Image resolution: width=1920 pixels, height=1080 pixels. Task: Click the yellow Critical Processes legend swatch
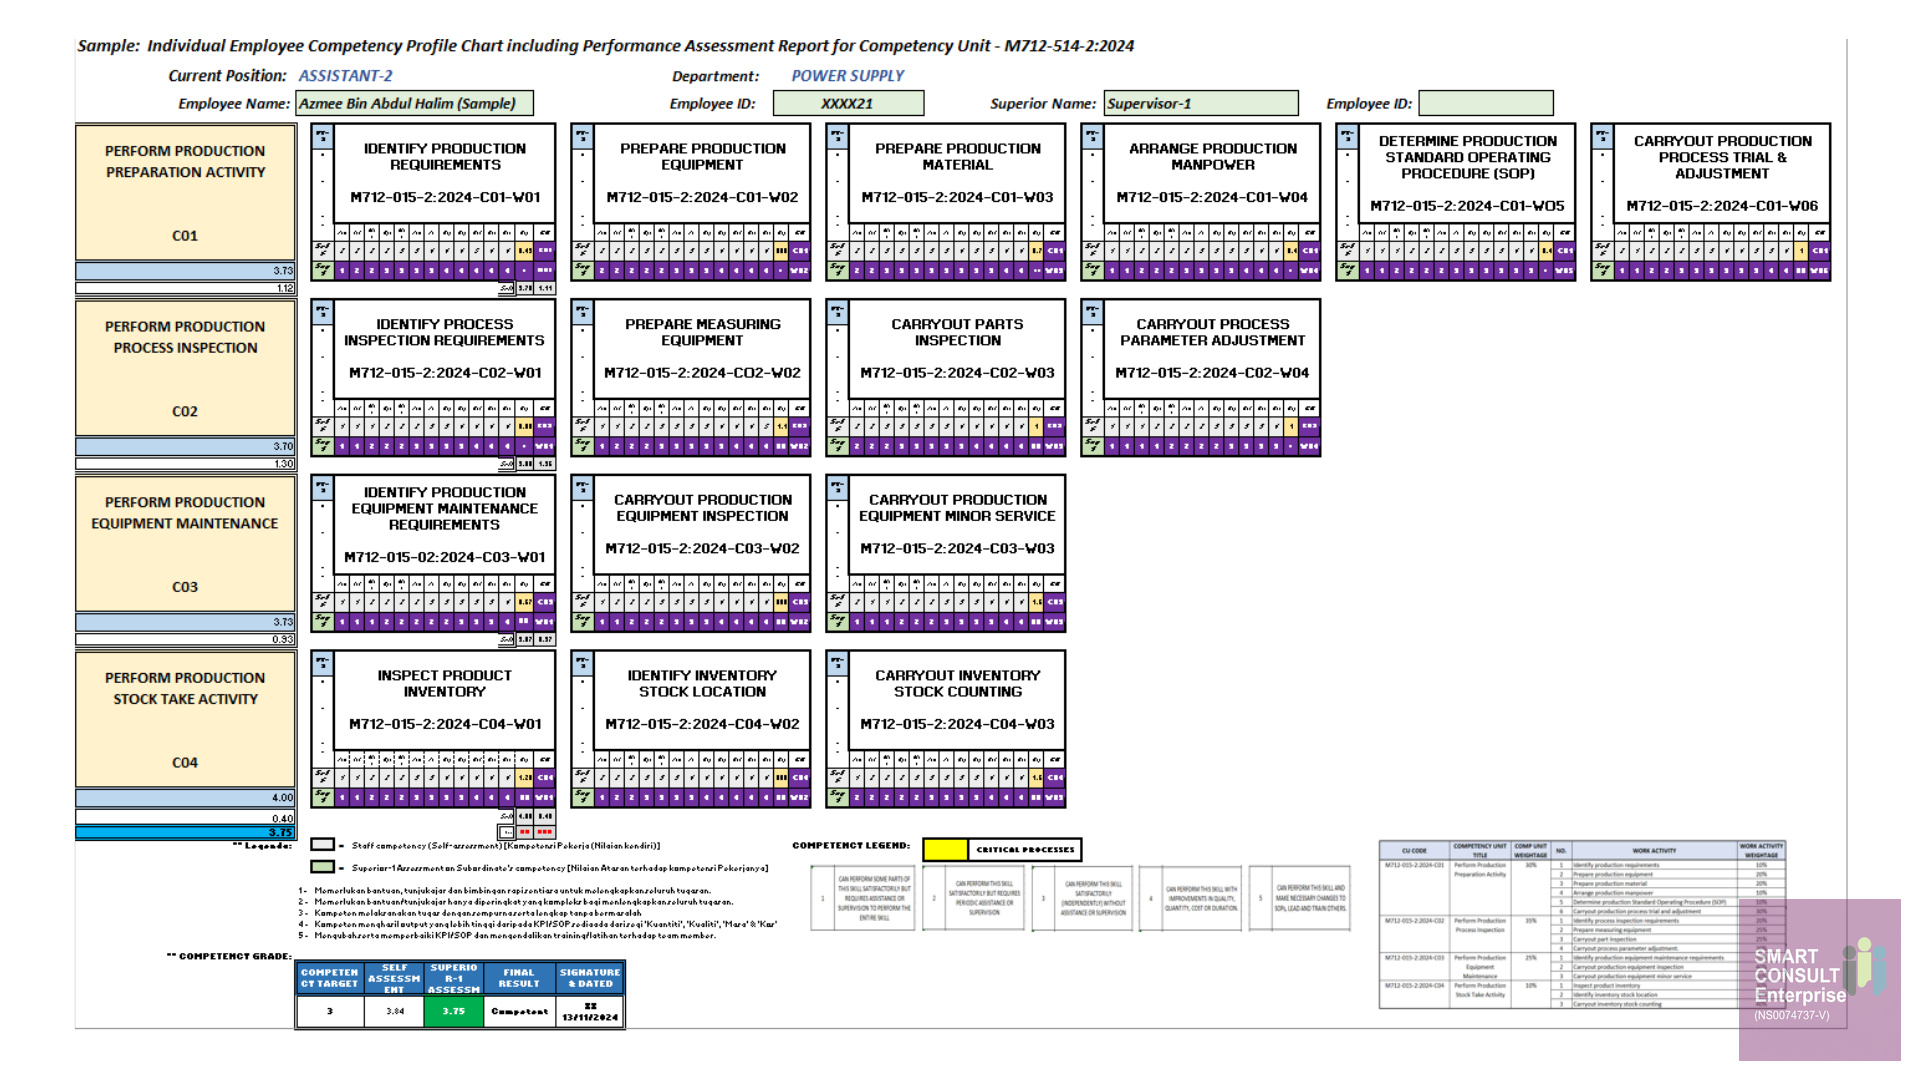pyautogui.click(x=945, y=849)
